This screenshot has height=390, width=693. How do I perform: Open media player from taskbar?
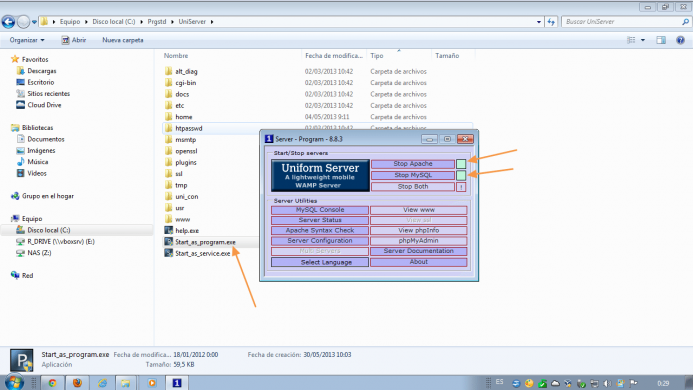point(152,383)
